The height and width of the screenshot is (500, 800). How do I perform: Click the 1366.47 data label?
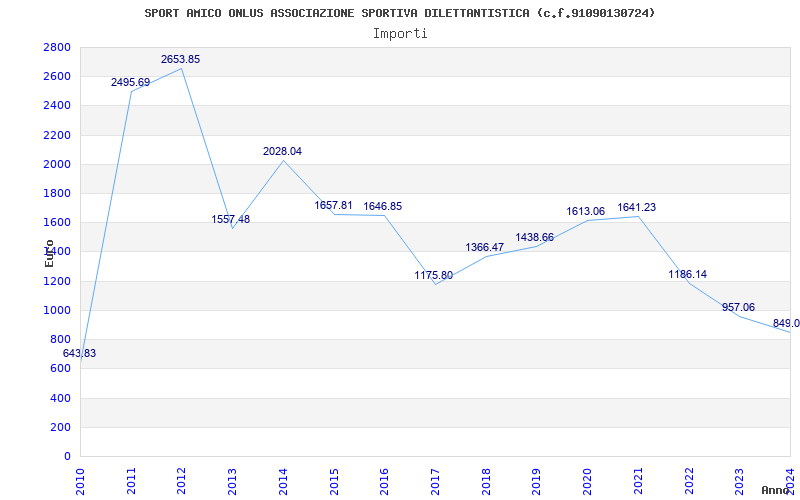(x=485, y=247)
